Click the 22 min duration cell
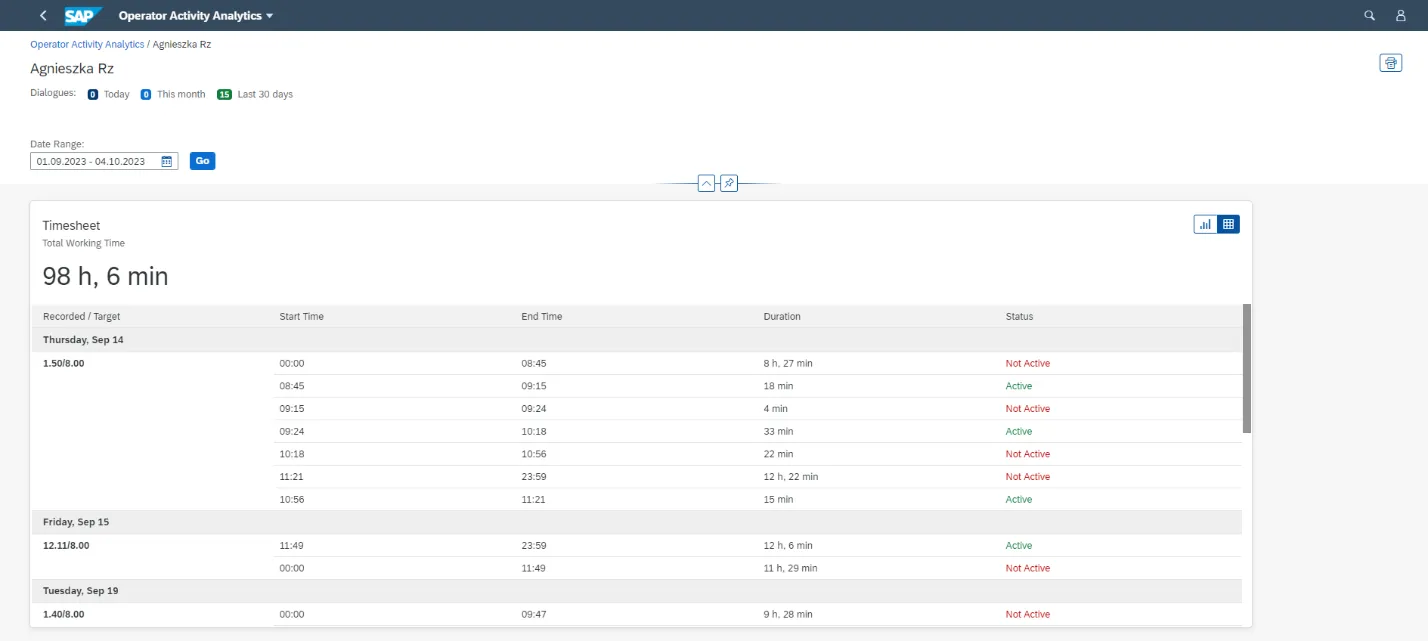The width and height of the screenshot is (1428, 641). [778, 454]
